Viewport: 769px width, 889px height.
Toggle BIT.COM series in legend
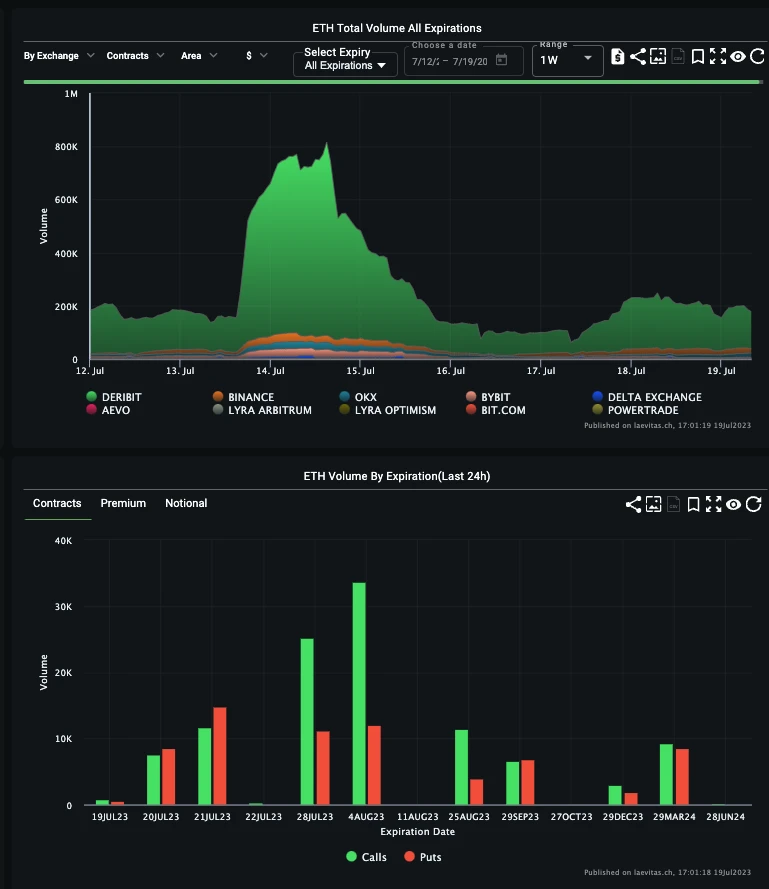[x=495, y=410]
